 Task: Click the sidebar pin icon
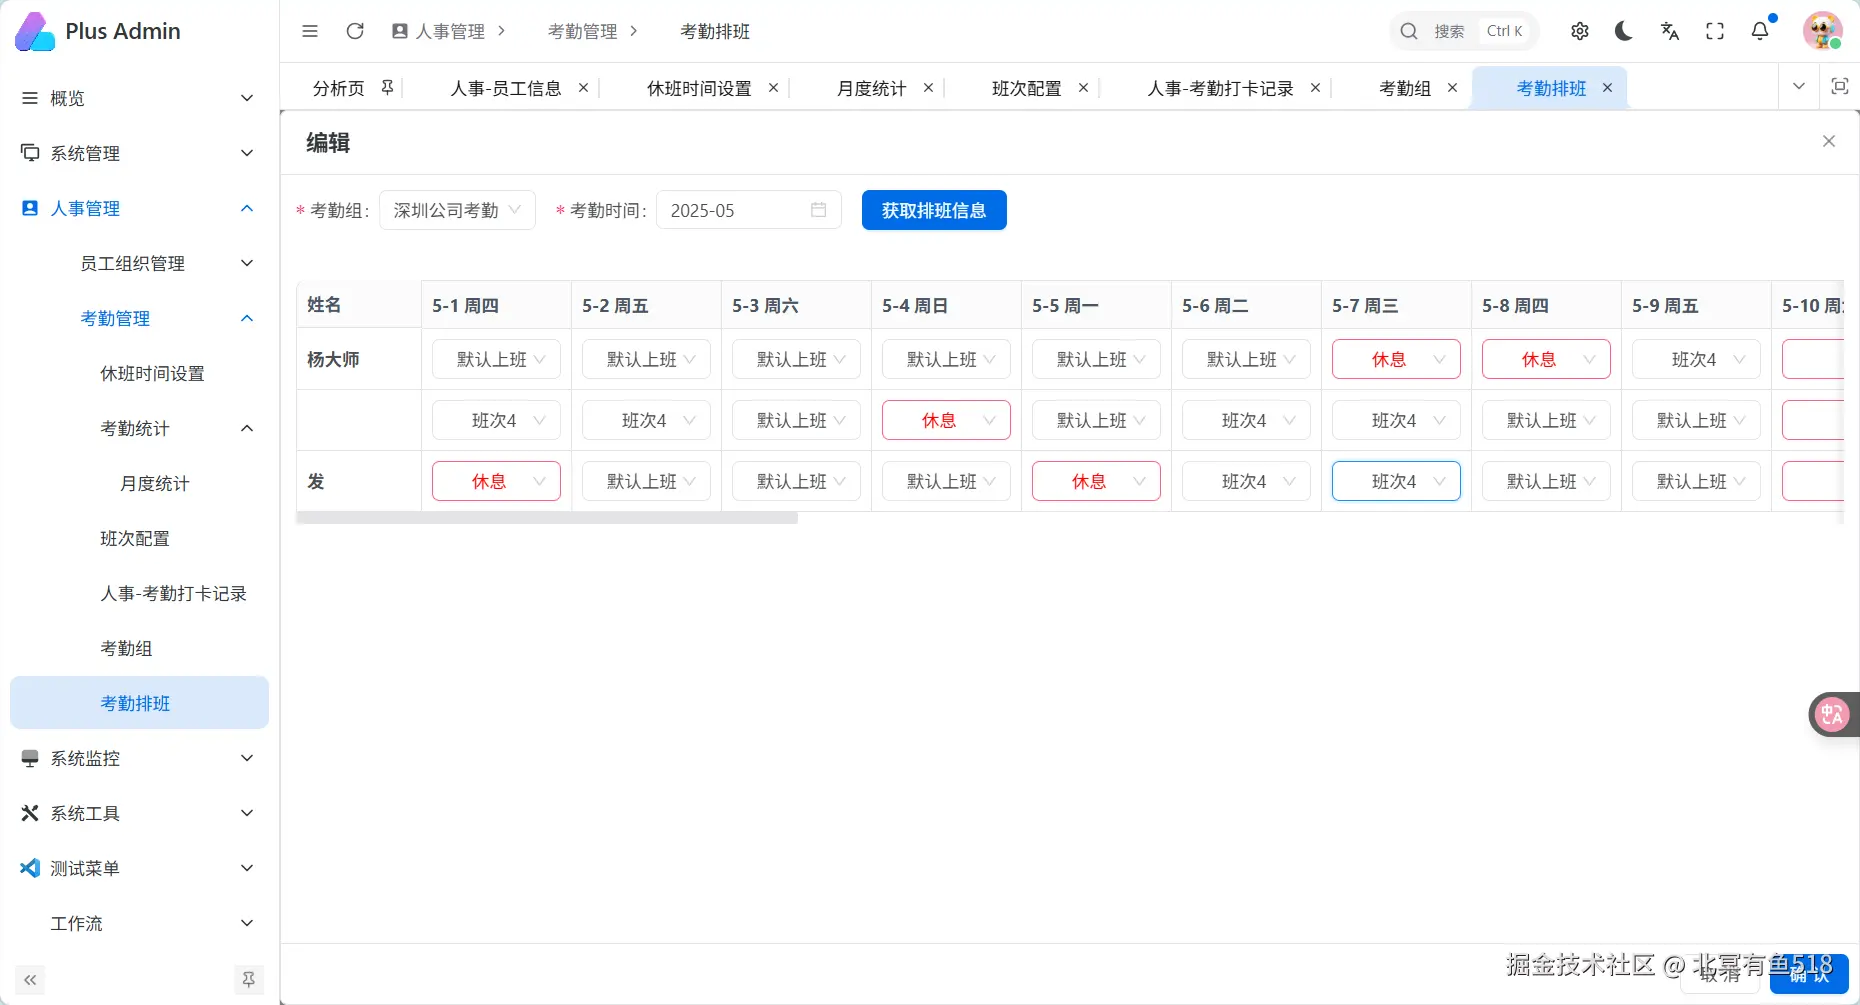249,980
